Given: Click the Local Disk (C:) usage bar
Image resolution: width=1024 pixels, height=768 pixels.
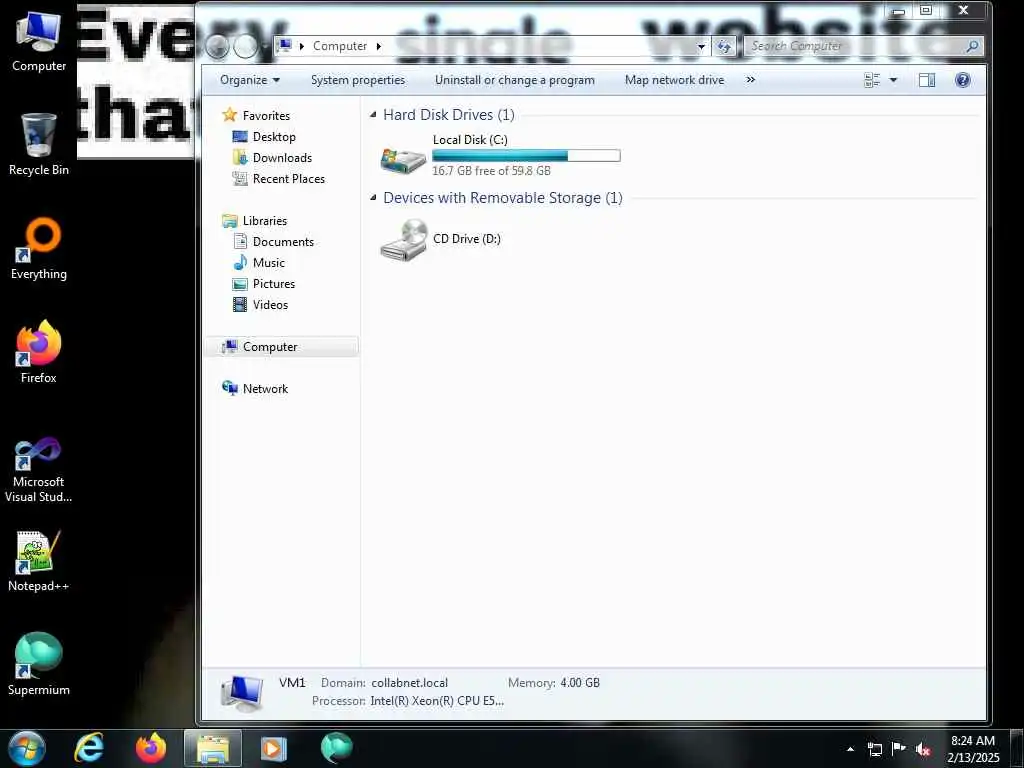Looking at the screenshot, I should 526,155.
